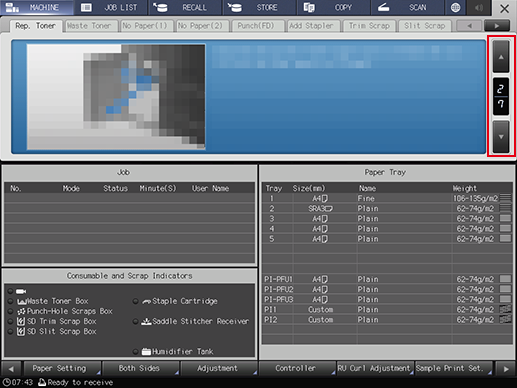Go to next guidance page down arrow
The width and height of the screenshot is (517, 388).
coord(501,137)
